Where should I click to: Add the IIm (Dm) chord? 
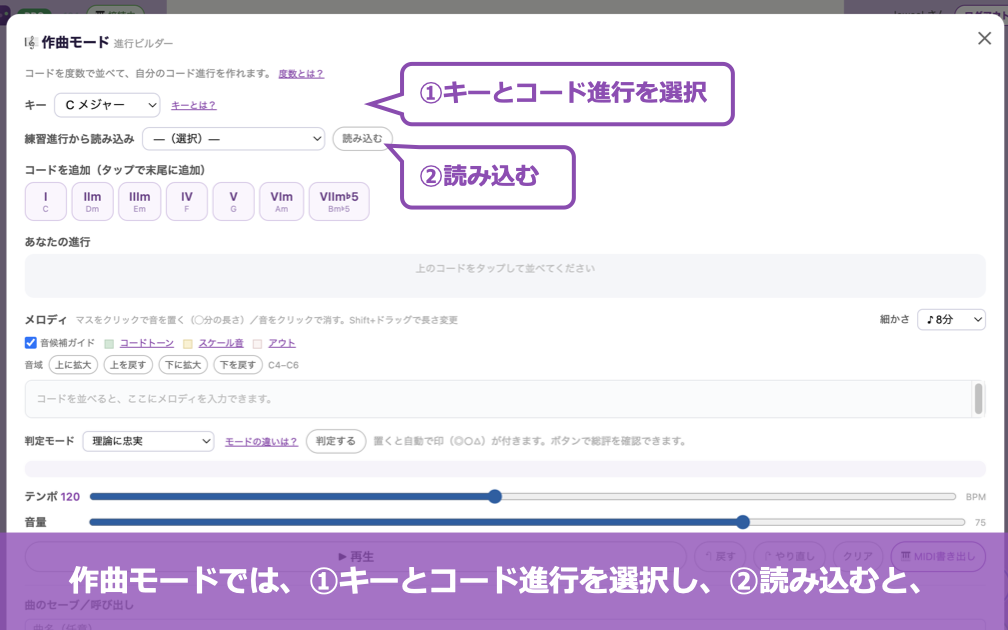tap(93, 202)
